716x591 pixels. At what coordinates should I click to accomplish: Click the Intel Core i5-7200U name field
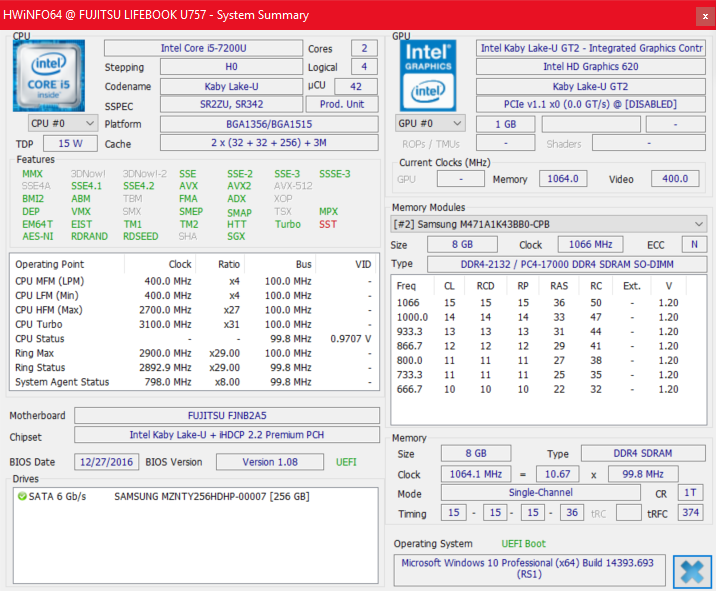201,48
